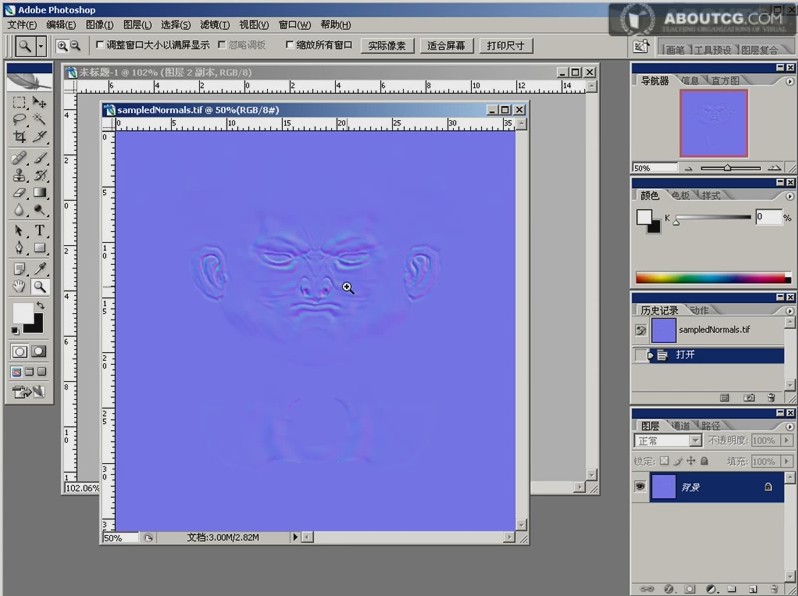This screenshot has width=798, height=596.
Task: Select the Healing Brush tool
Action: click(19, 158)
